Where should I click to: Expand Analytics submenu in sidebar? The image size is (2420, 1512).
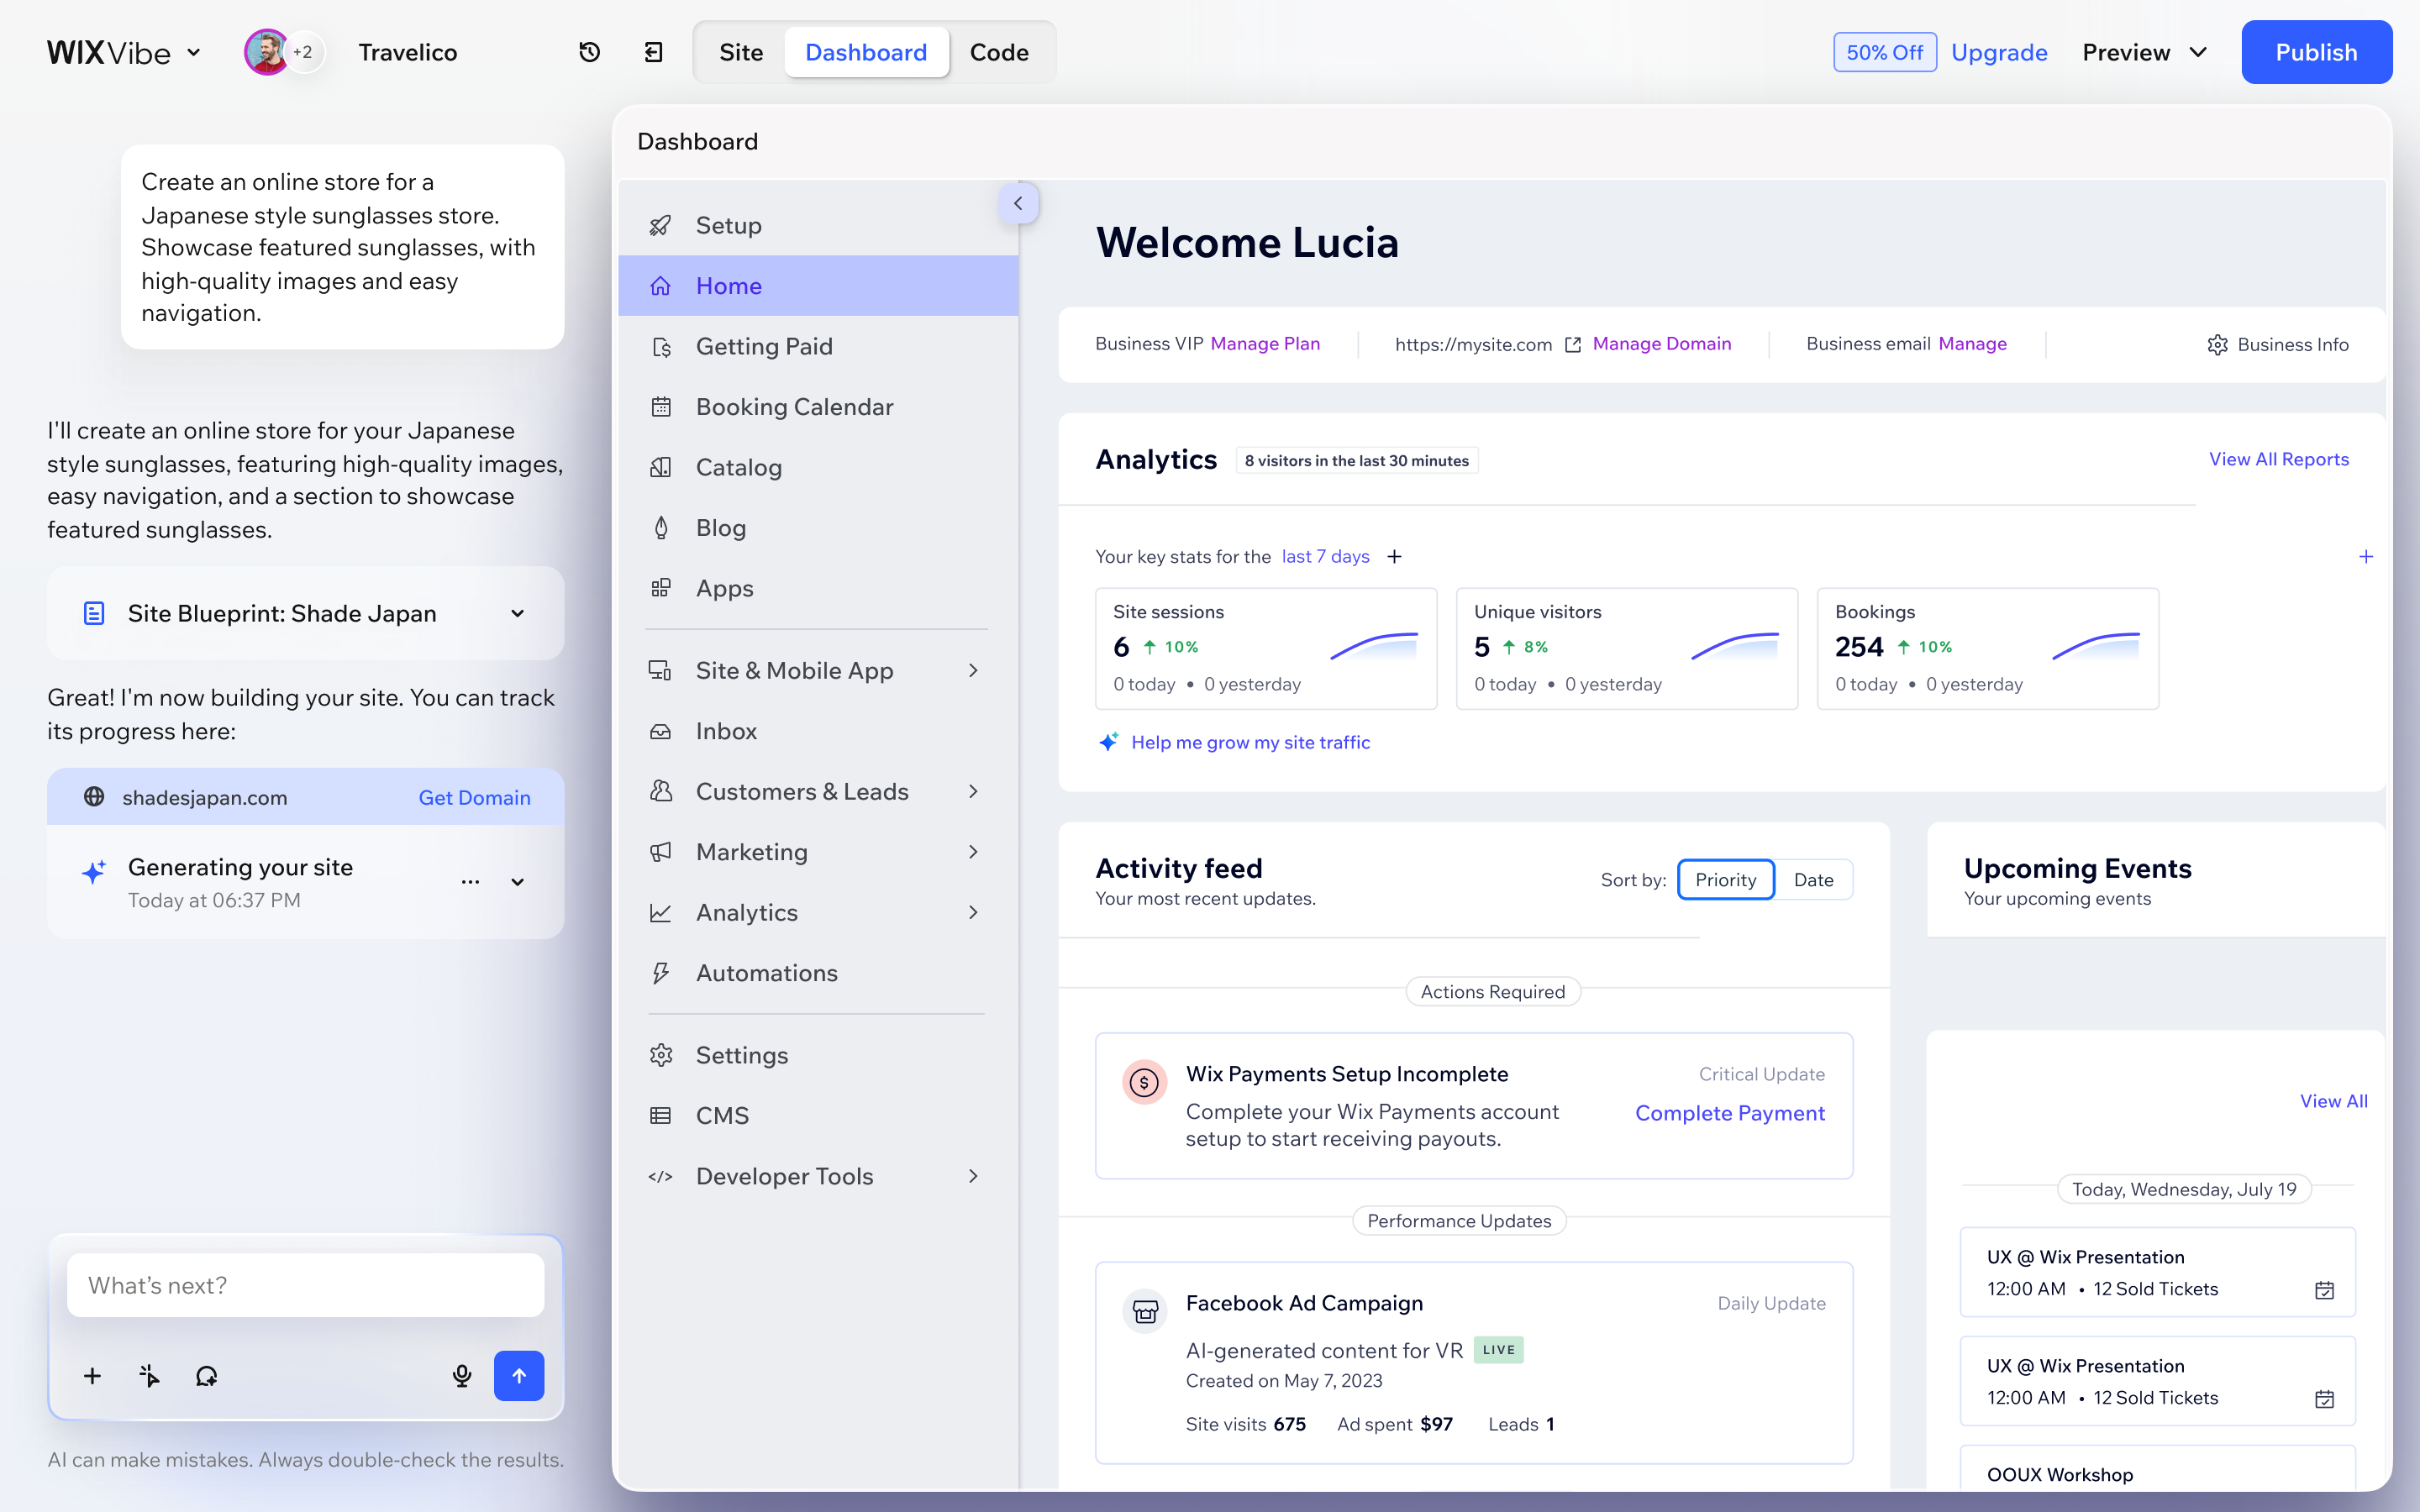(972, 912)
